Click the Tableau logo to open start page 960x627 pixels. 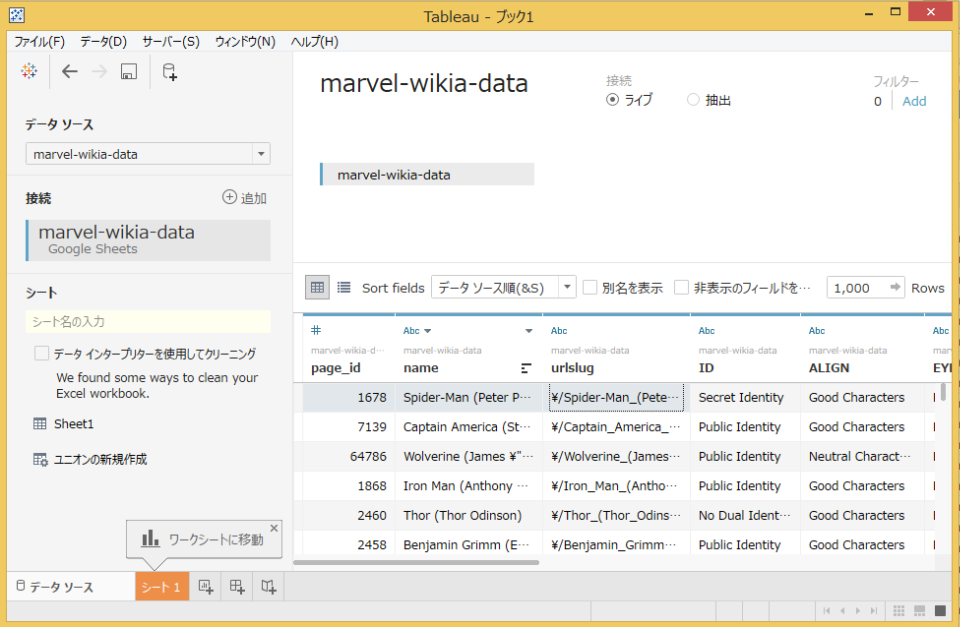28,71
